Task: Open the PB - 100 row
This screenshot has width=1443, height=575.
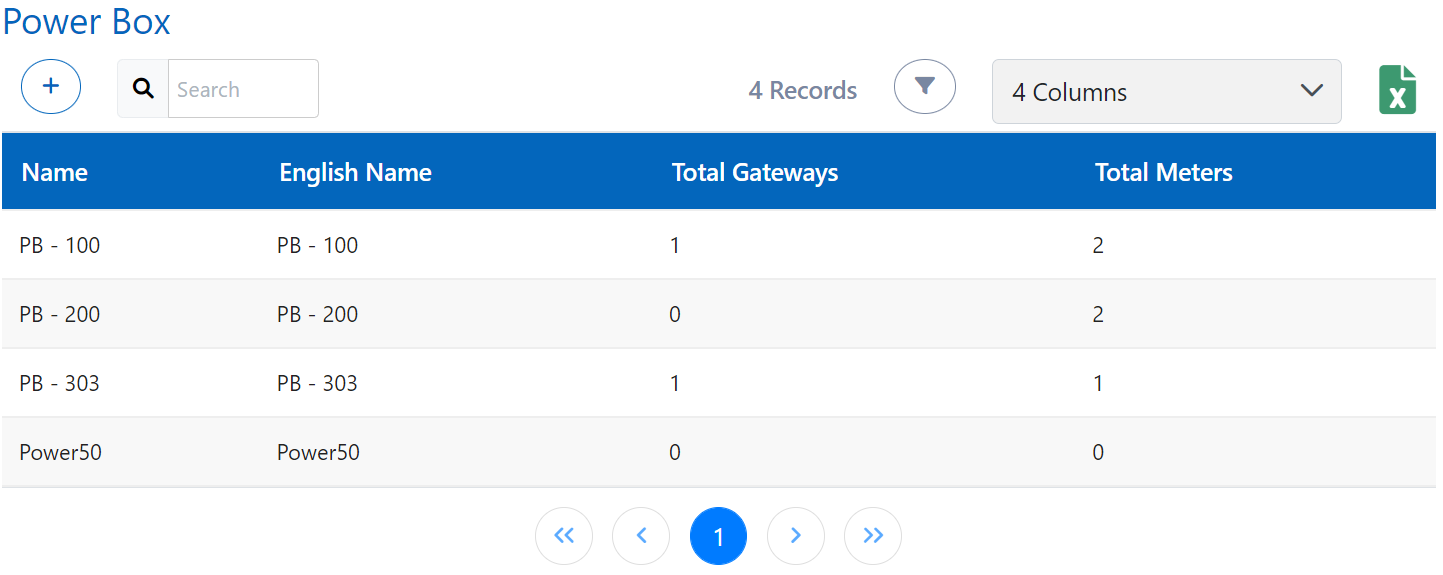Action: 60,245
